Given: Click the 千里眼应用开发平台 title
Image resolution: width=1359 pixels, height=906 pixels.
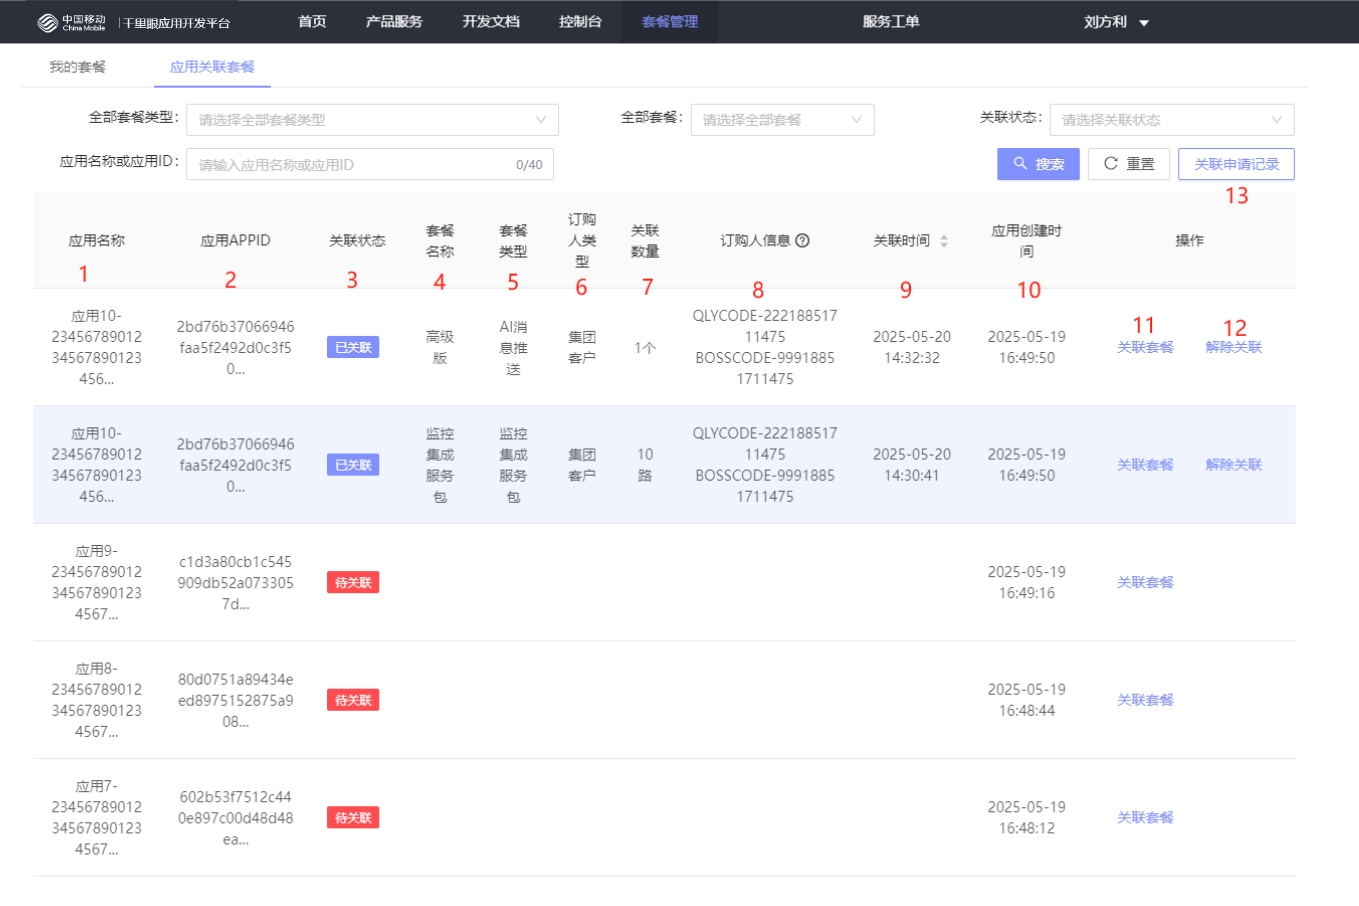Looking at the screenshot, I should tap(176, 23).
